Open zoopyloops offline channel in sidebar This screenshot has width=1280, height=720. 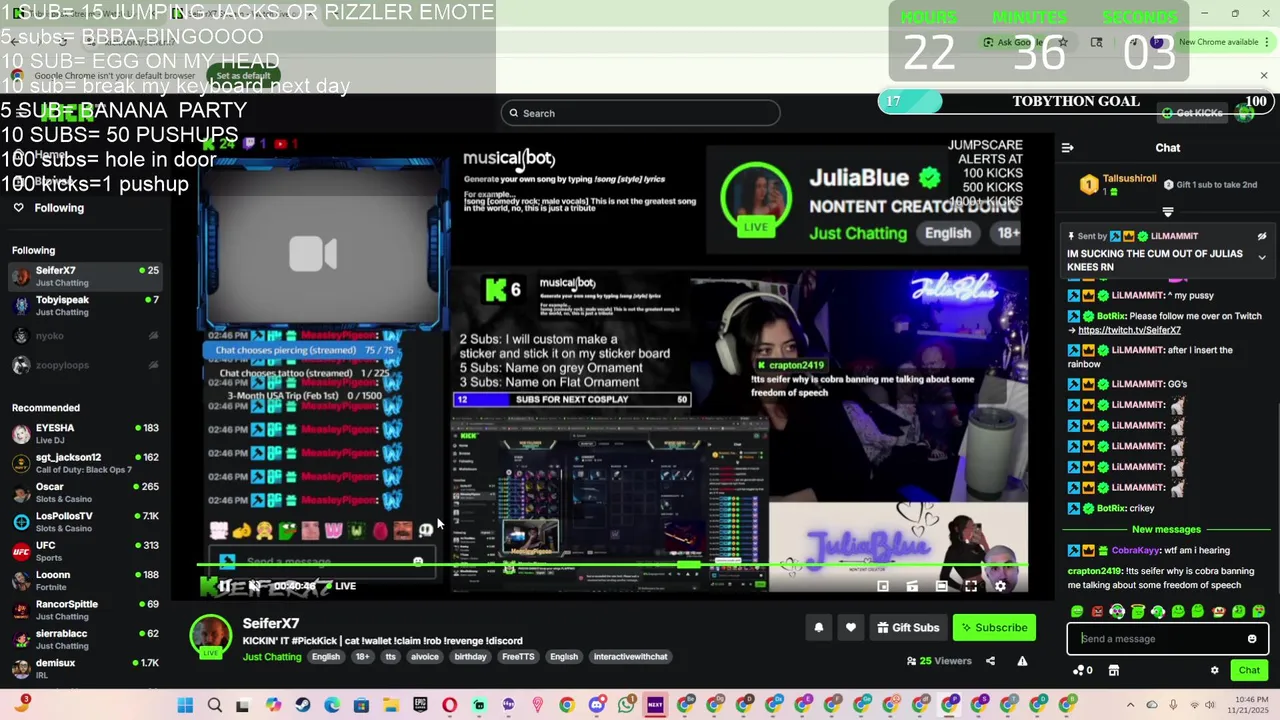coord(84,365)
